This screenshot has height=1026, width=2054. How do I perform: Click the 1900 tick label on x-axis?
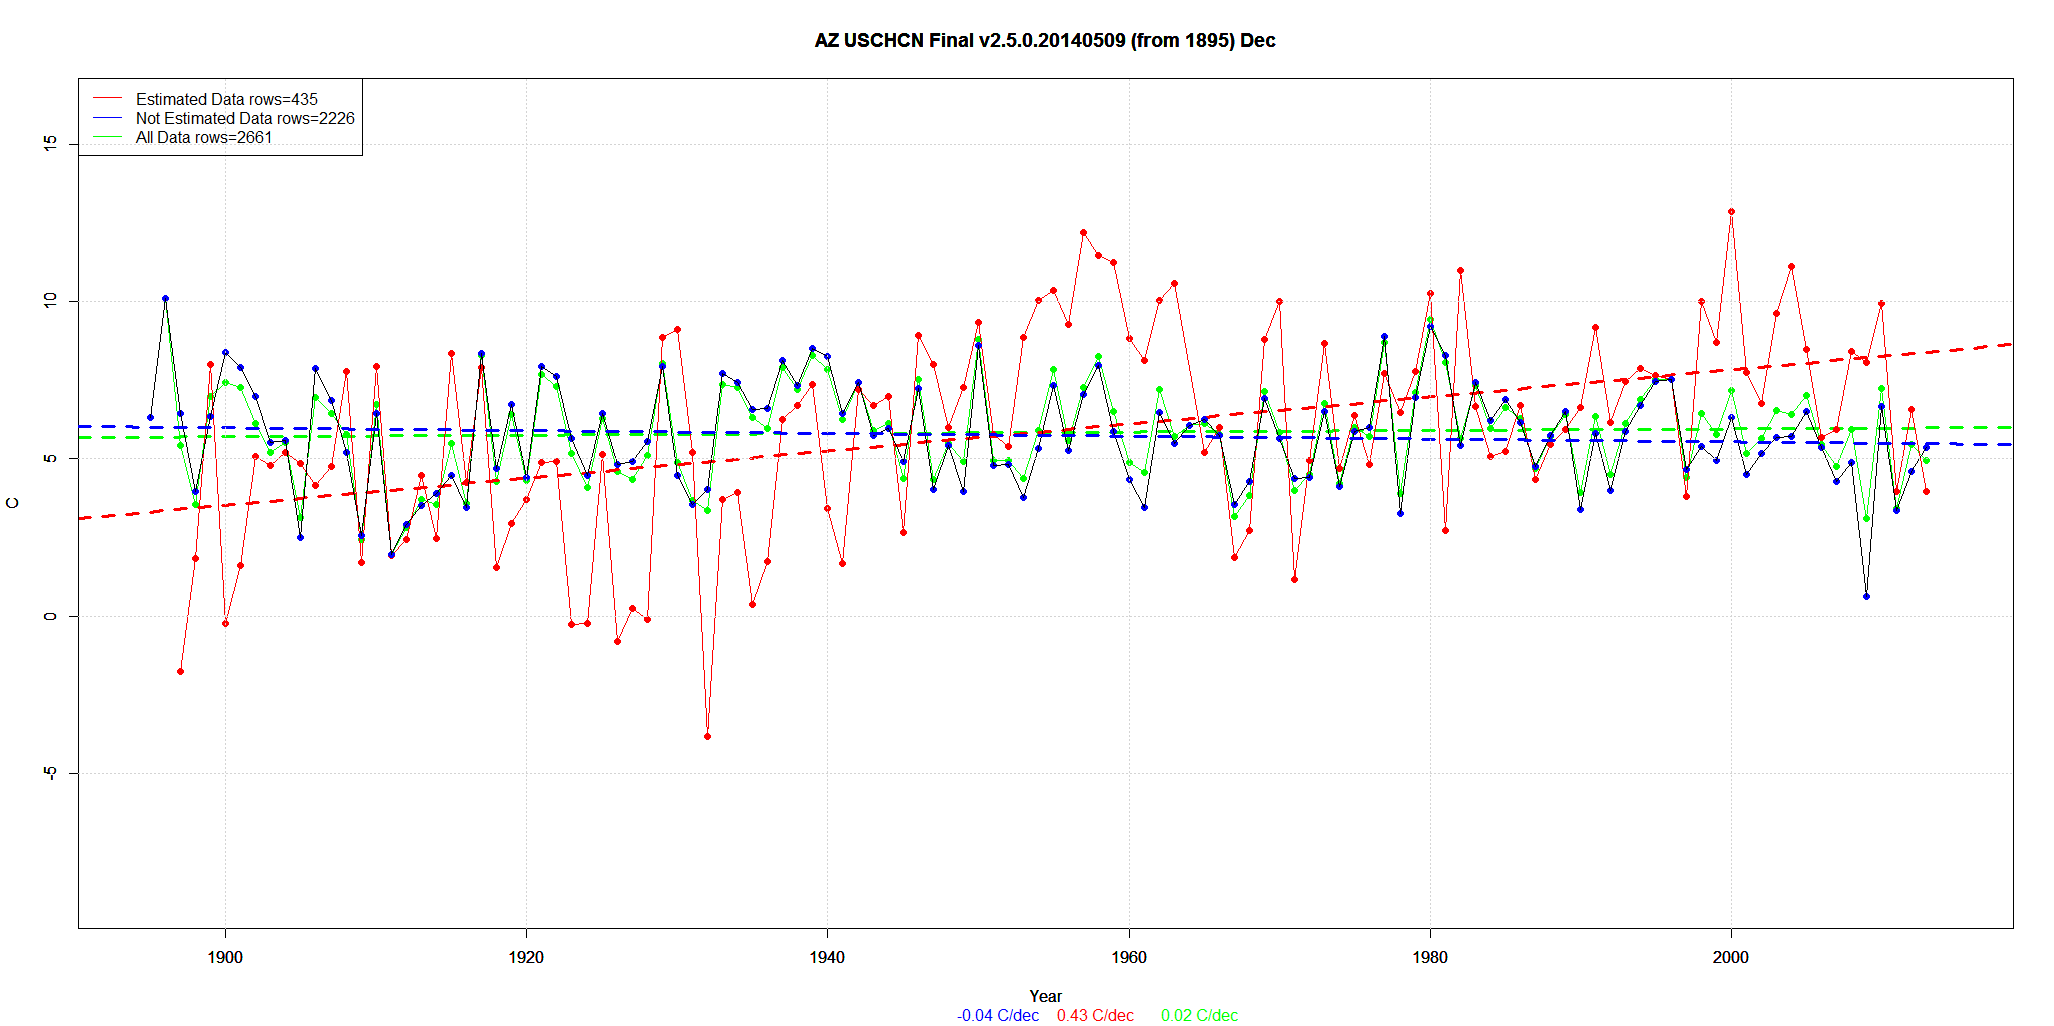coord(225,957)
